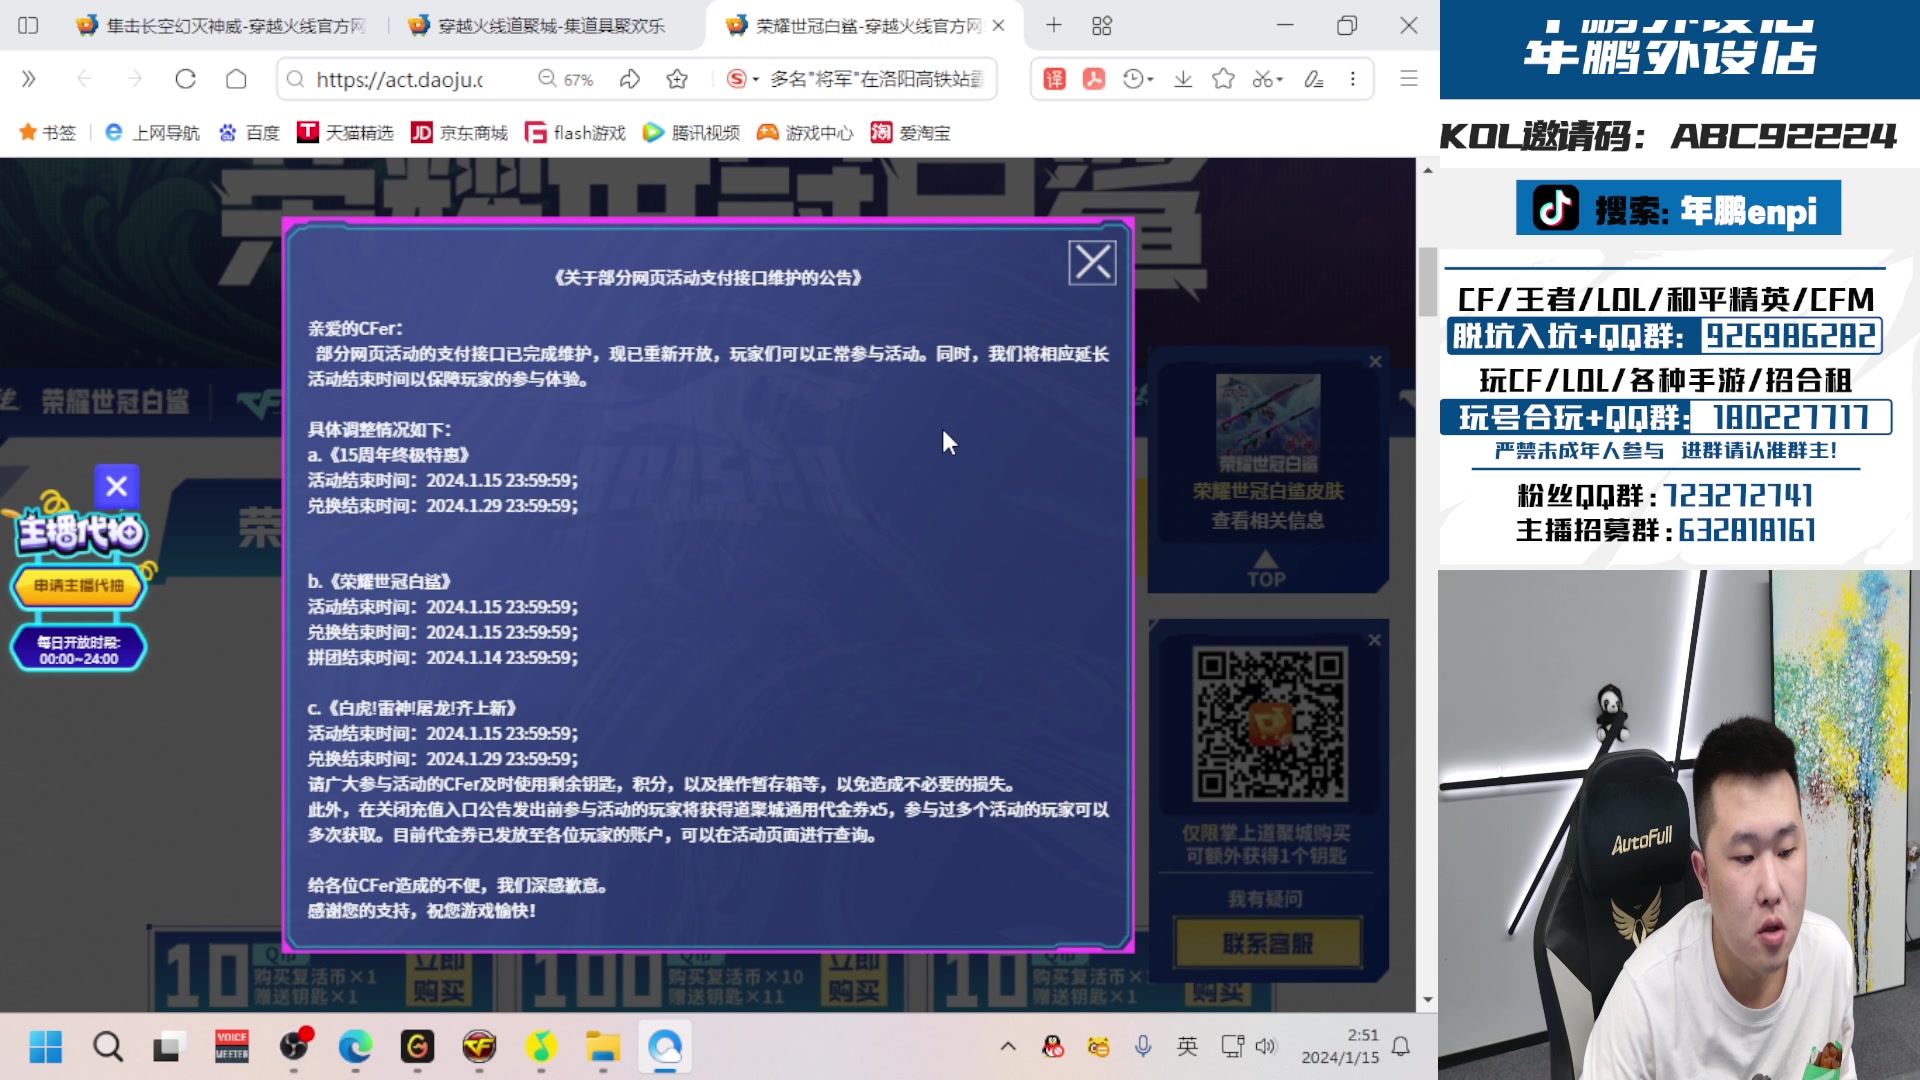Open the Windows Start menu
1920x1080 pixels.
[x=46, y=1047]
